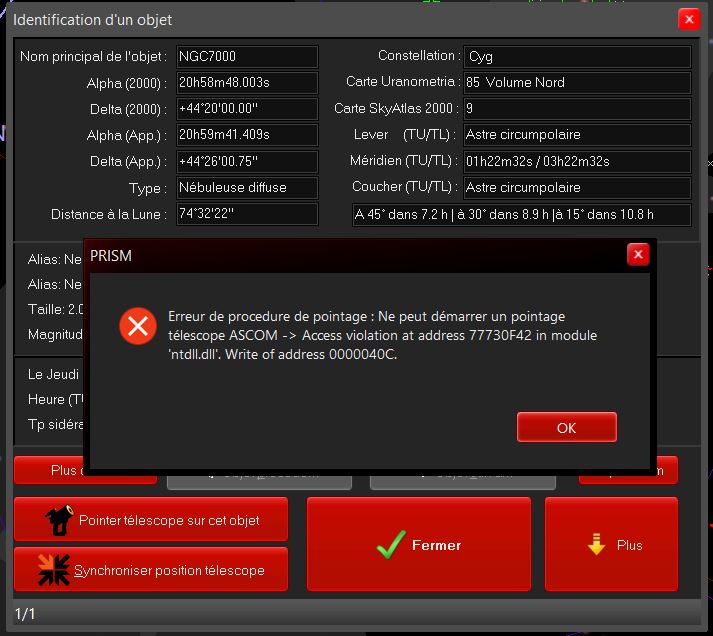
Task: Click the synchroniser position télescope icon
Action: [x=54, y=570]
